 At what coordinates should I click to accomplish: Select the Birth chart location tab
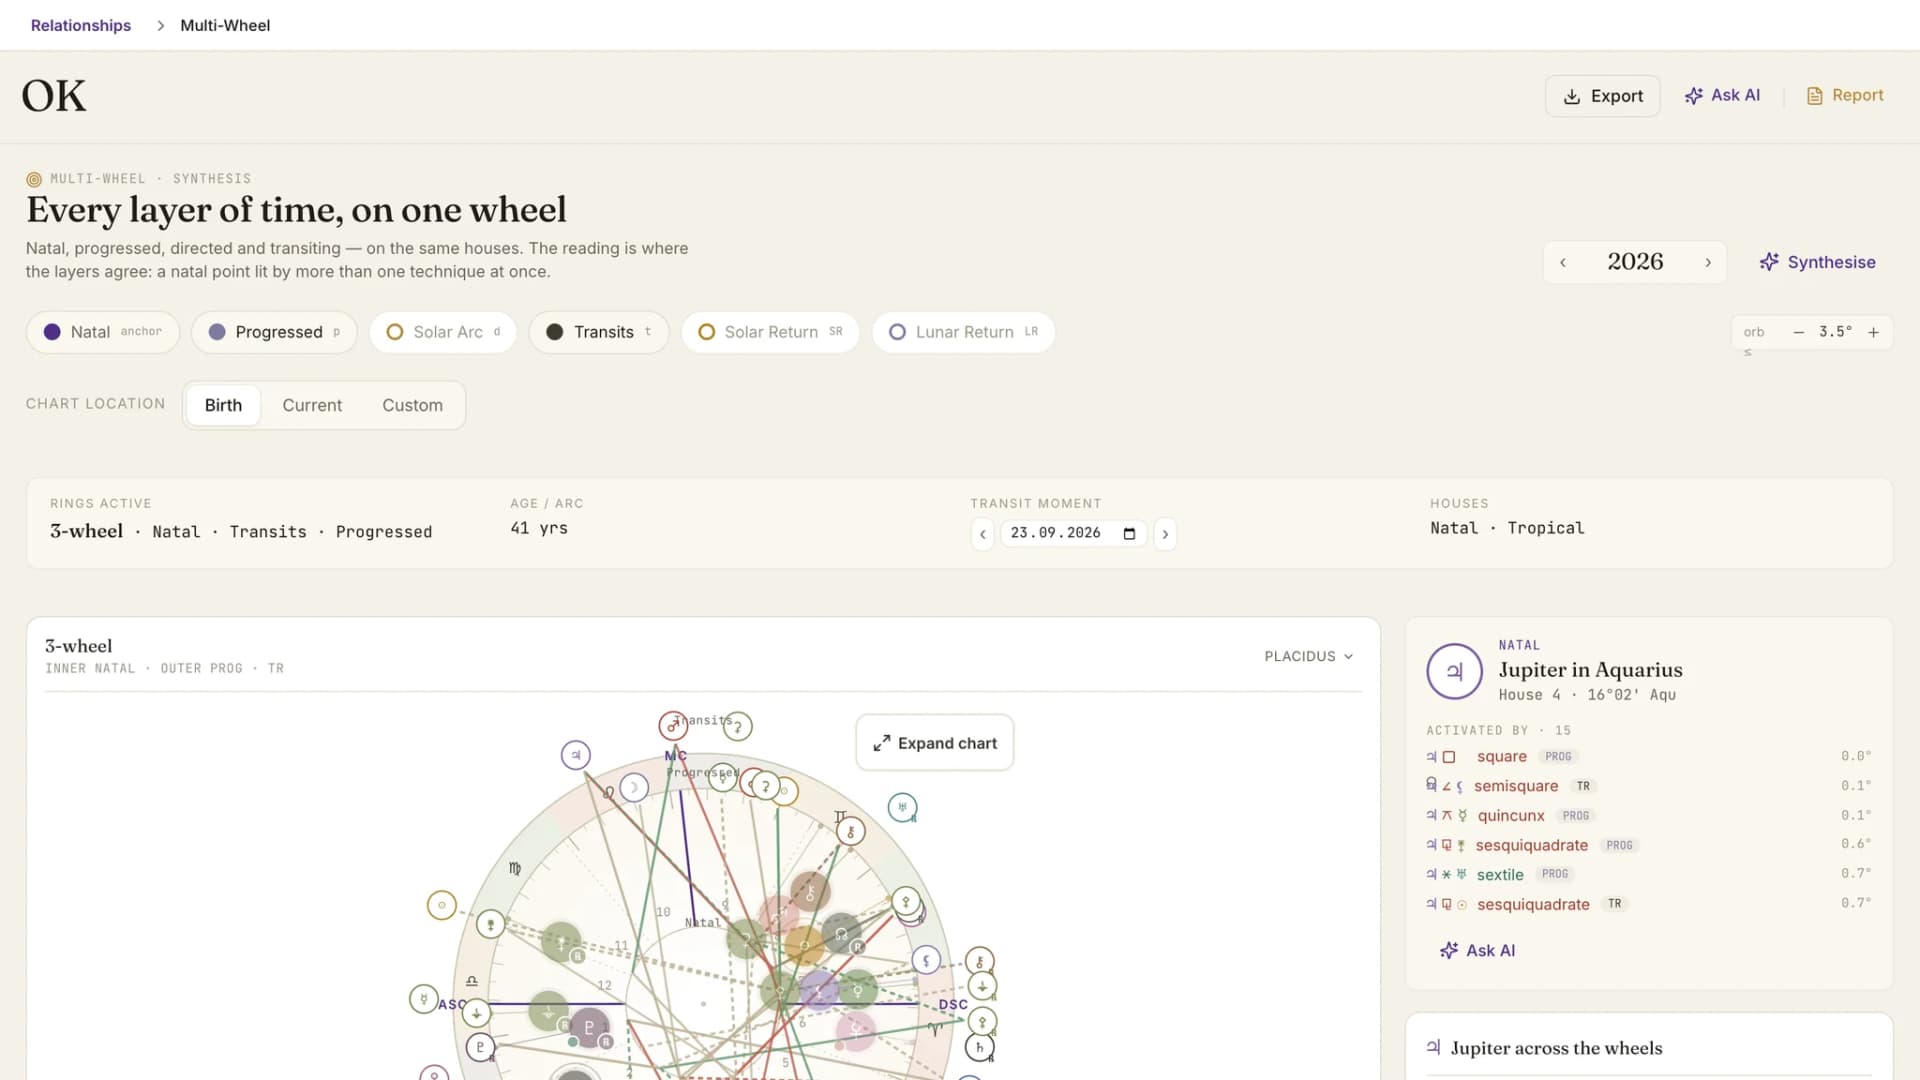click(x=223, y=405)
